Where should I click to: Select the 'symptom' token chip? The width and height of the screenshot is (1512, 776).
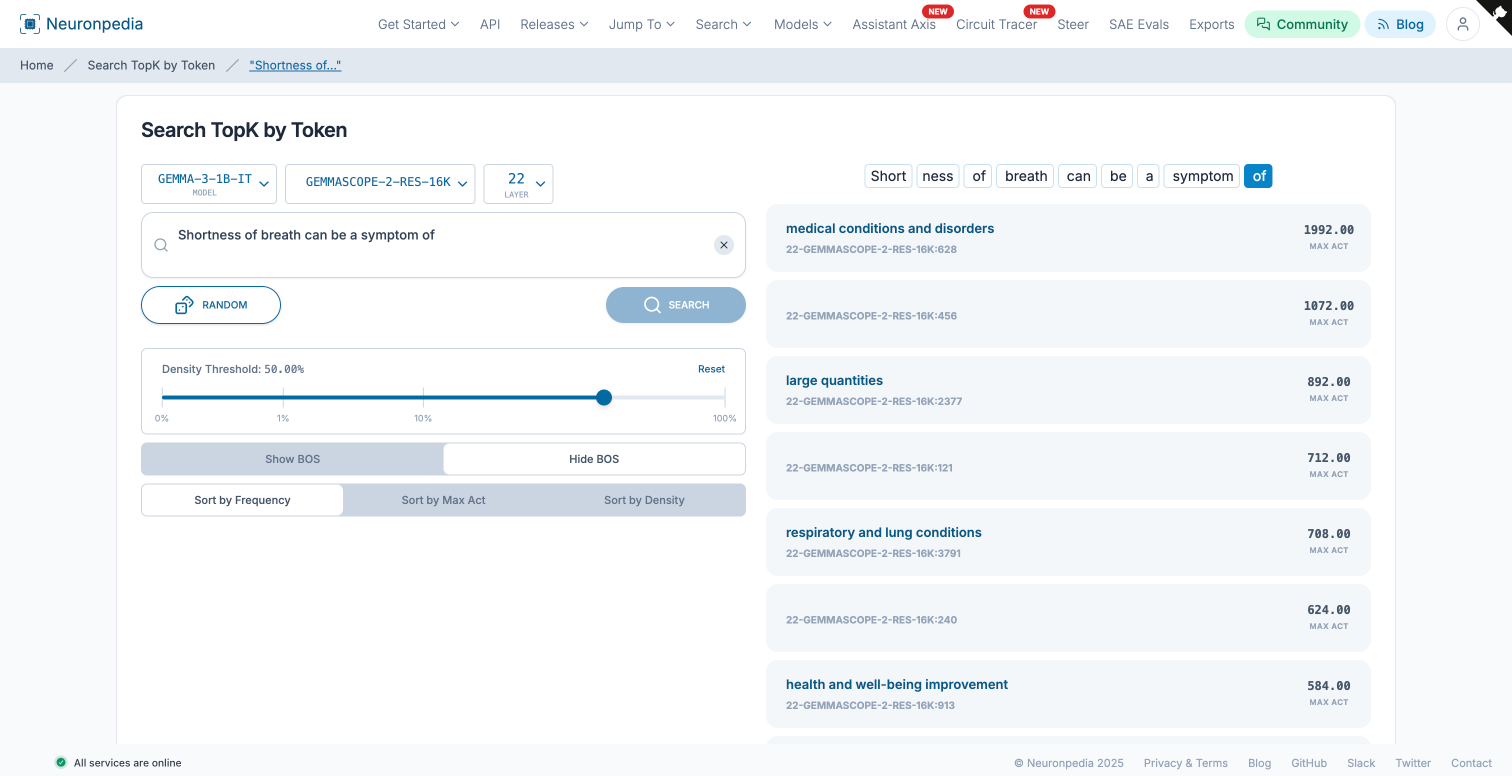[x=1202, y=176]
